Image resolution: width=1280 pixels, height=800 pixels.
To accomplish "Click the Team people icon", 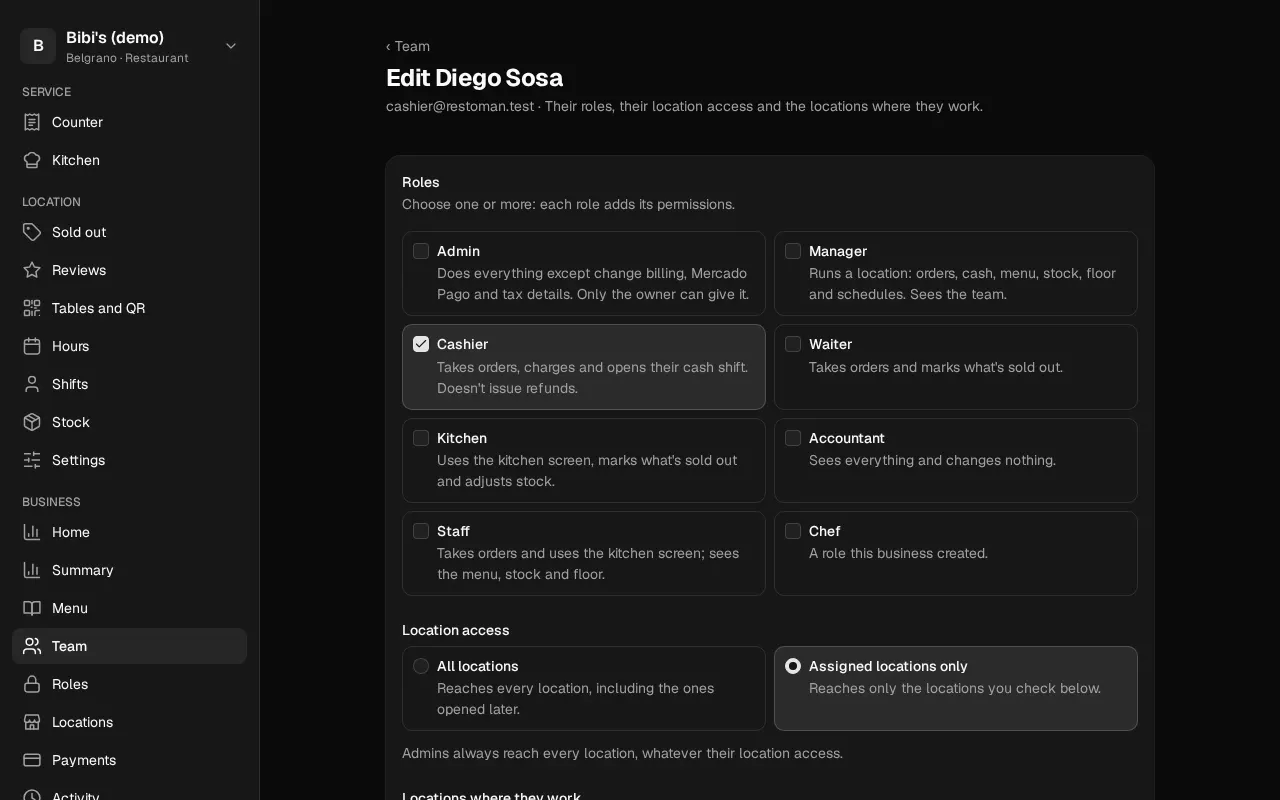I will click(x=32, y=646).
